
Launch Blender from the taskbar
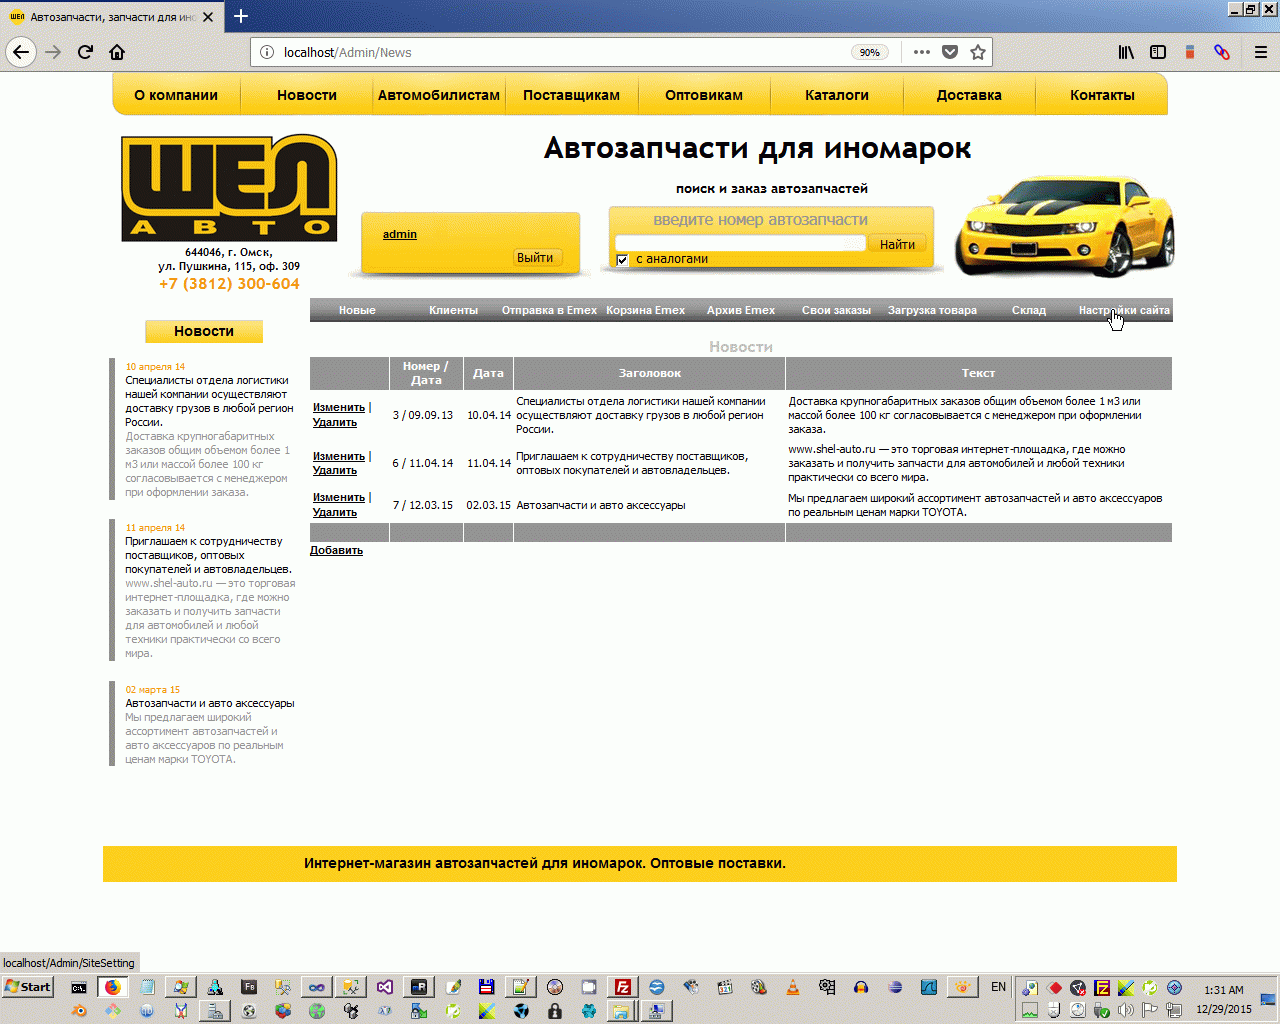click(80, 1011)
